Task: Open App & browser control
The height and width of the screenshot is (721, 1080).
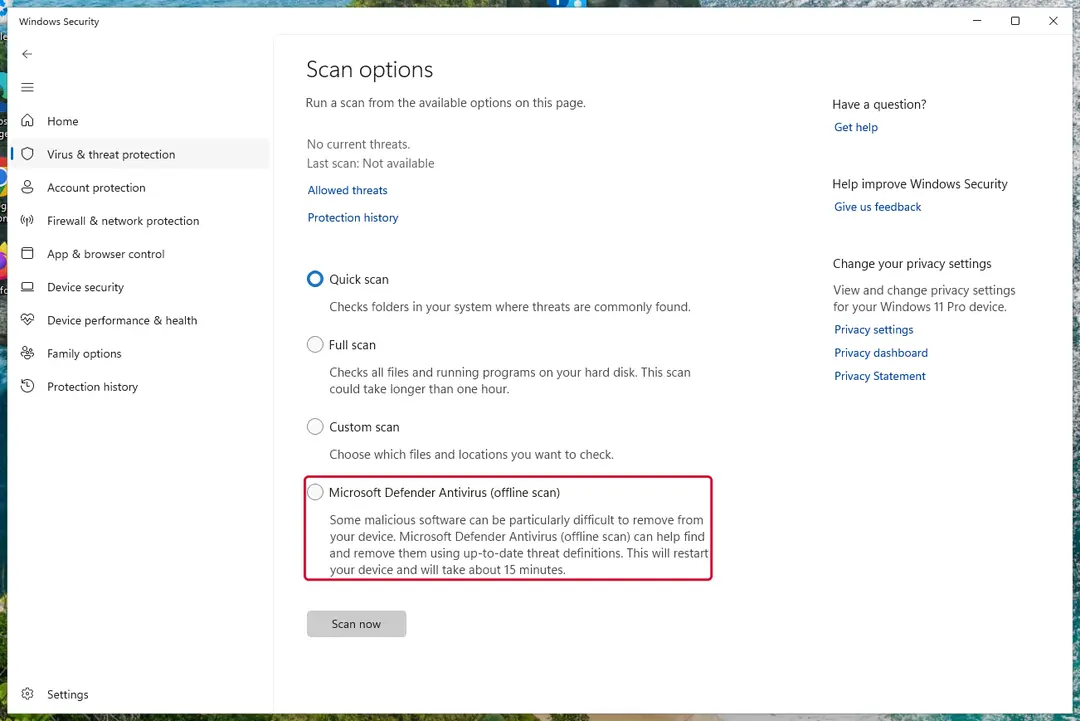Action: pos(141,253)
